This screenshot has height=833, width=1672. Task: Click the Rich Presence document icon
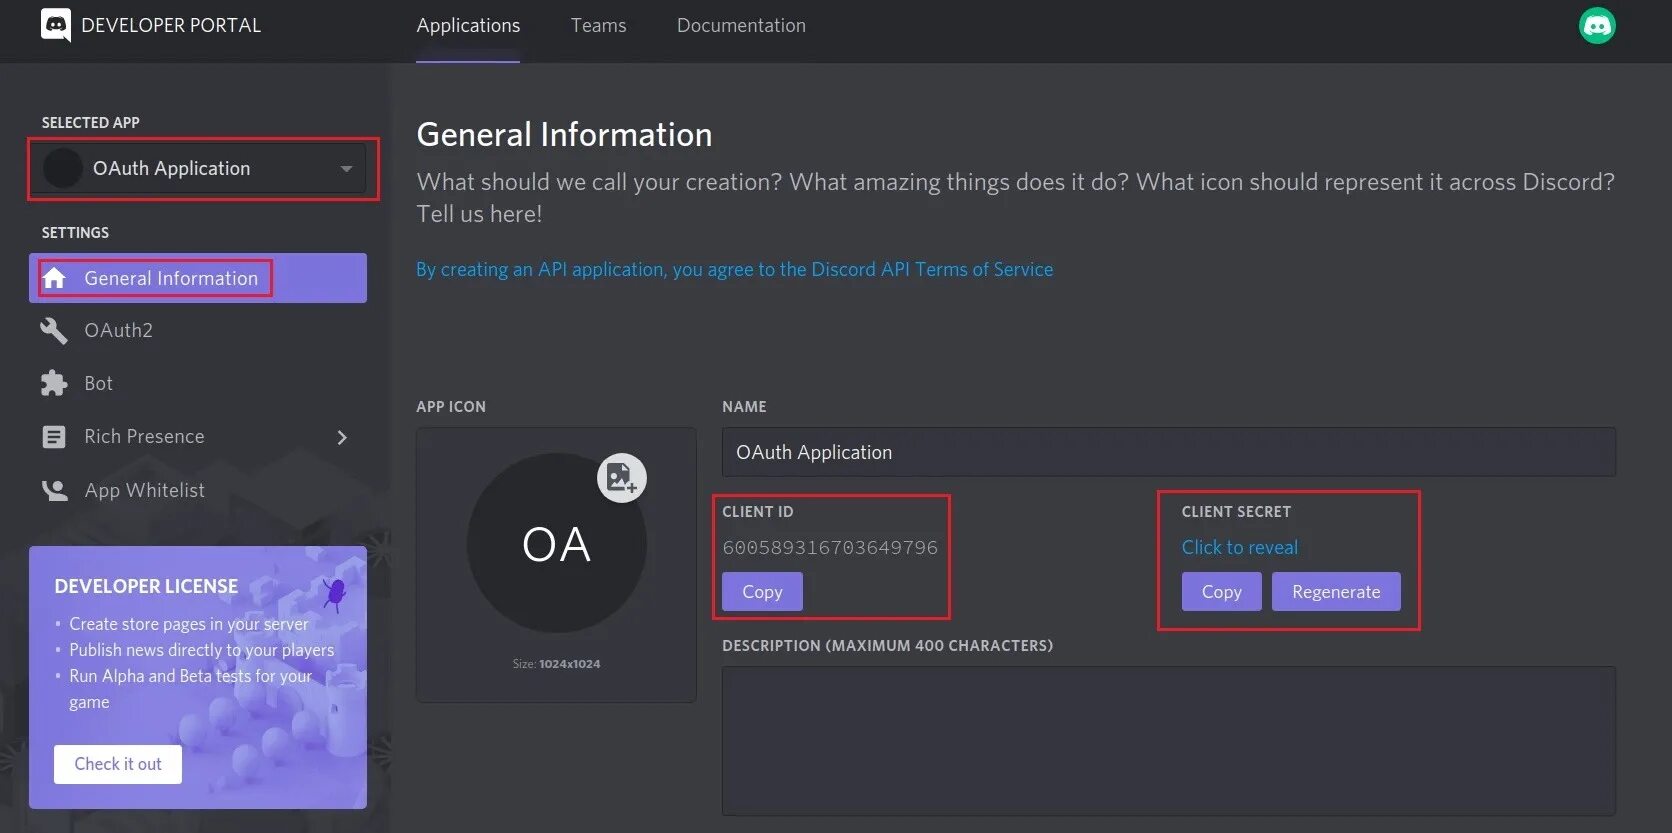54,437
